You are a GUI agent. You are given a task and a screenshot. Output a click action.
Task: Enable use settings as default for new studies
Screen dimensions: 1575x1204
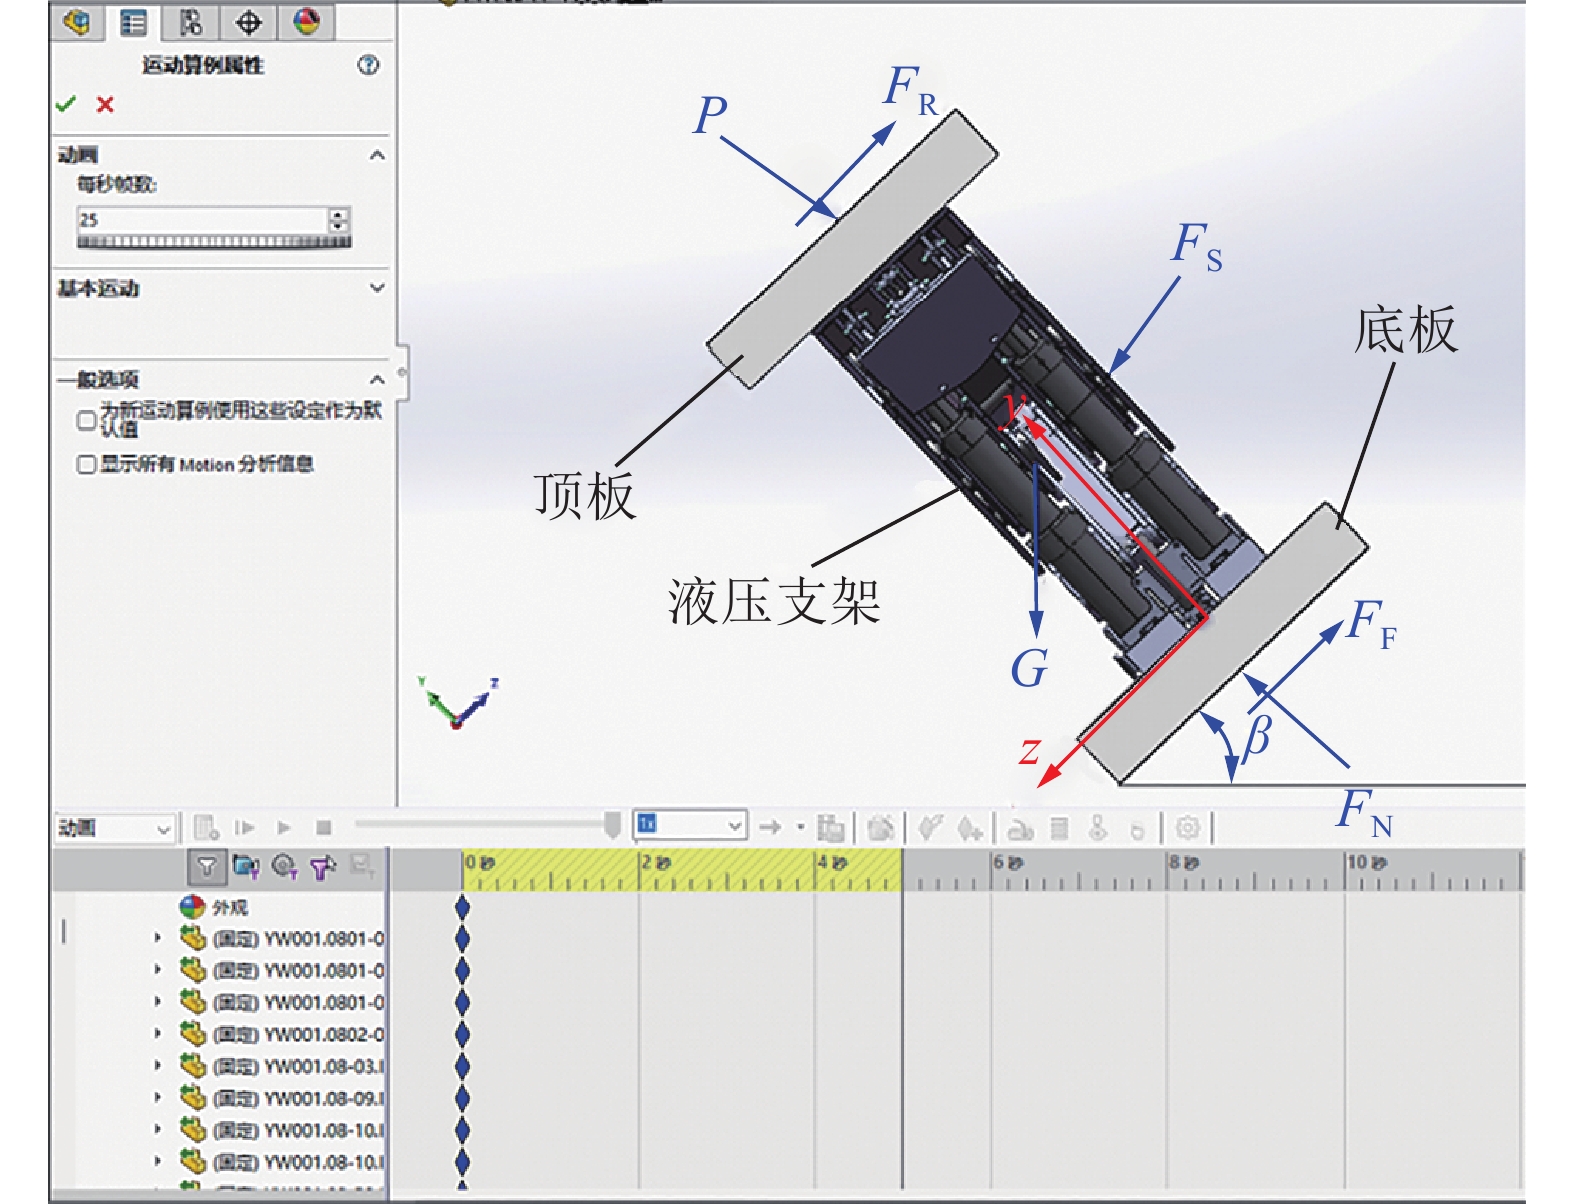coord(87,420)
